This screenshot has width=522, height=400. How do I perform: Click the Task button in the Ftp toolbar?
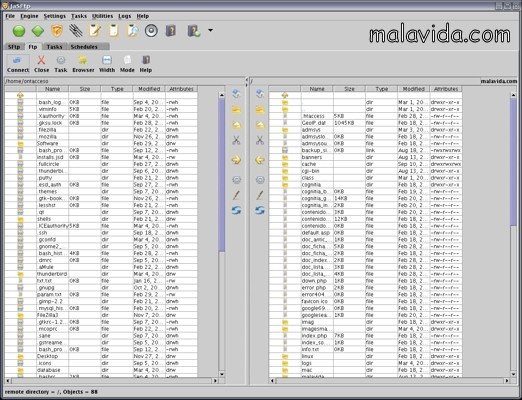pos(61,64)
